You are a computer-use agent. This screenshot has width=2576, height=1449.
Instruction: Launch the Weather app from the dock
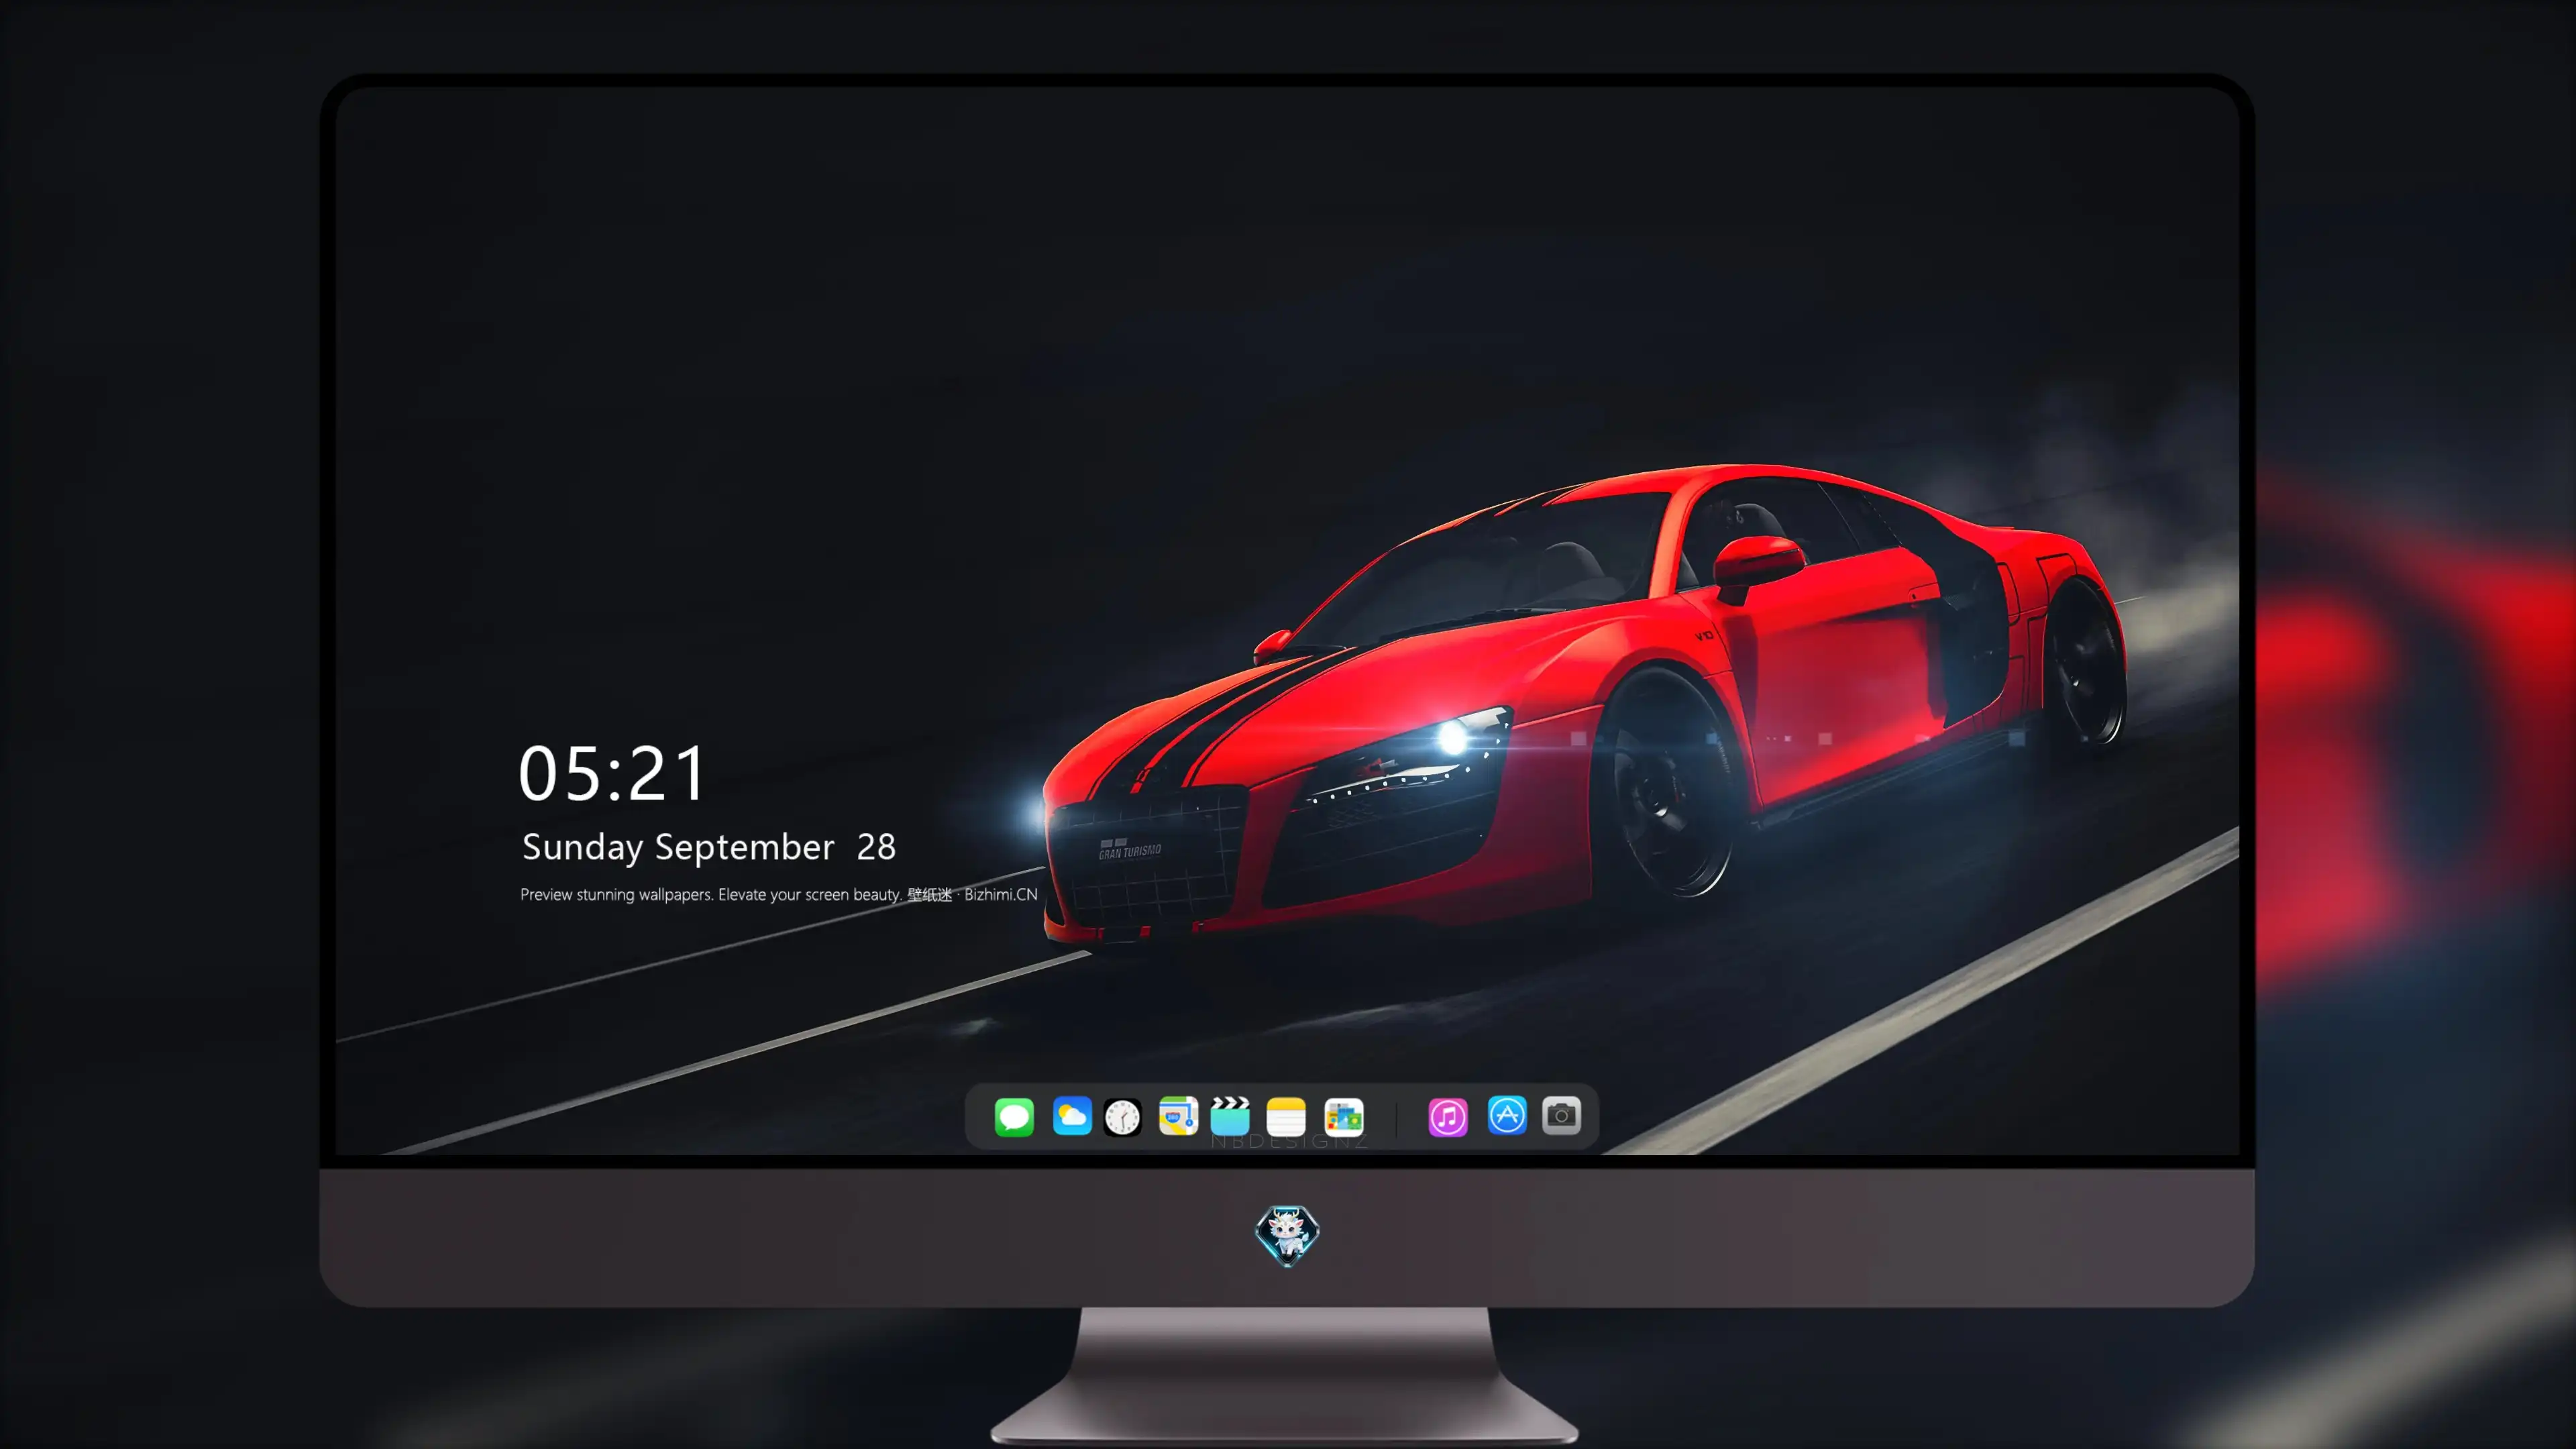pos(1072,1116)
